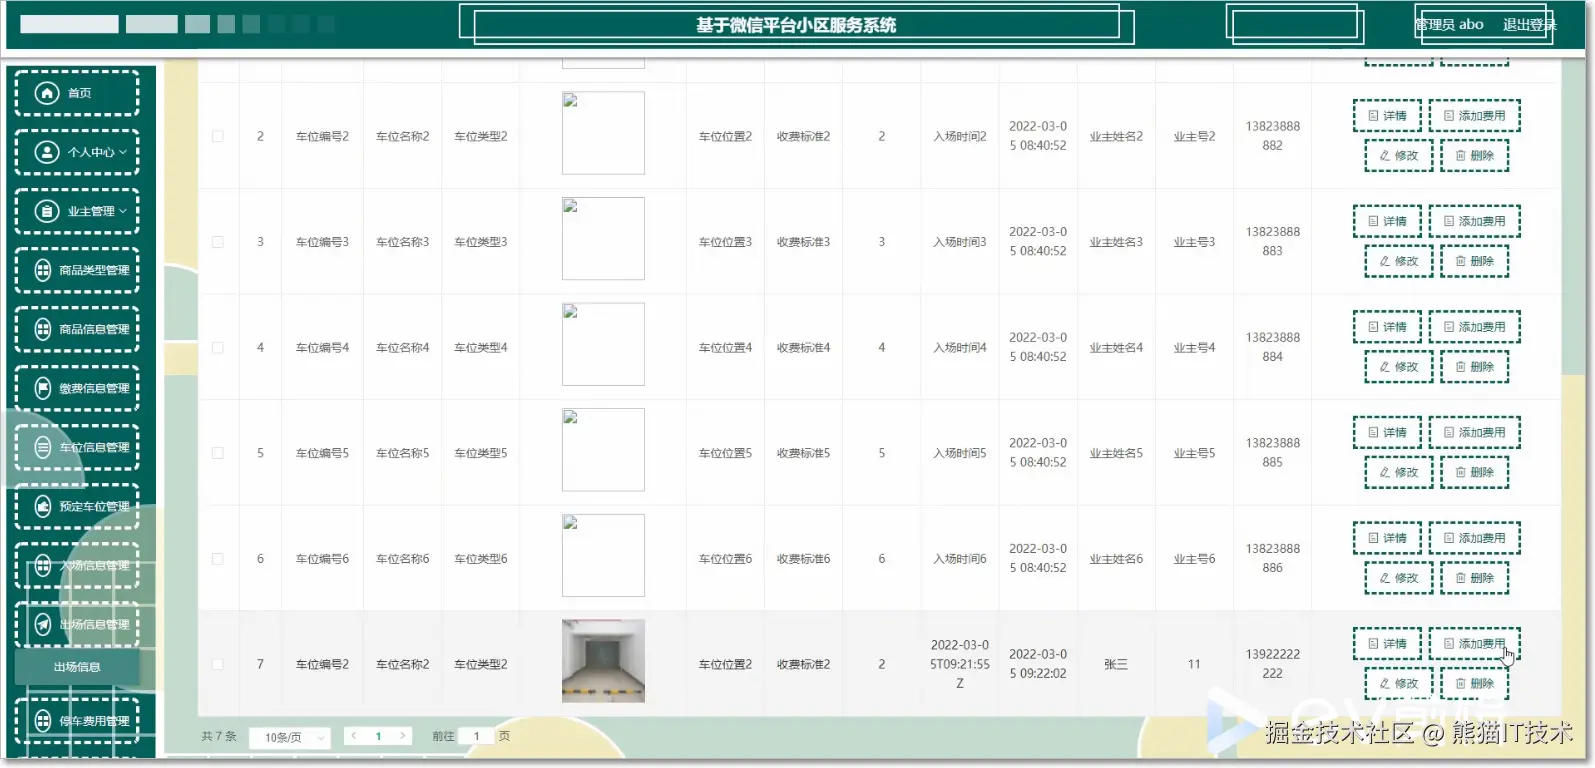
Task: Click the icon for 预定车位管理
Action: pos(43,506)
